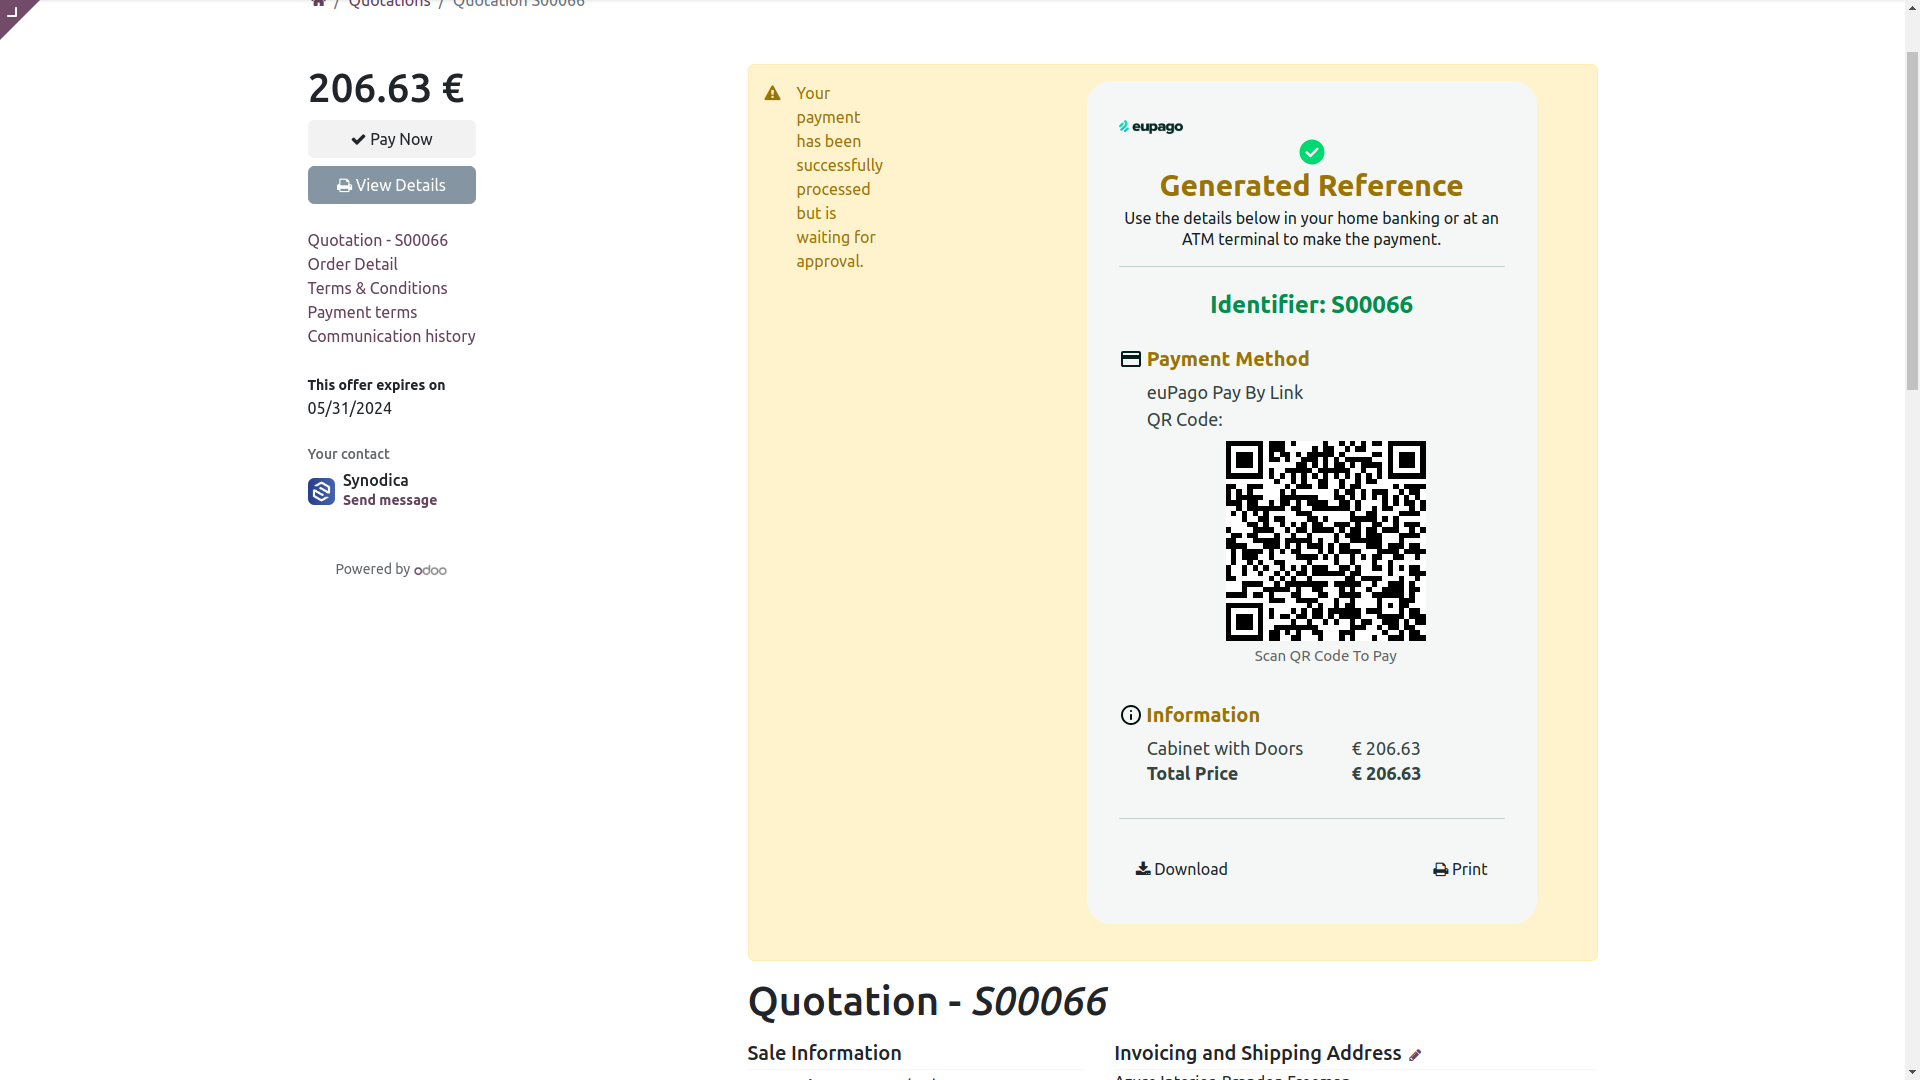The height and width of the screenshot is (1080, 1920).
Task: Click the Quotation S00066 breadcrumb text
Action: click(518, 4)
